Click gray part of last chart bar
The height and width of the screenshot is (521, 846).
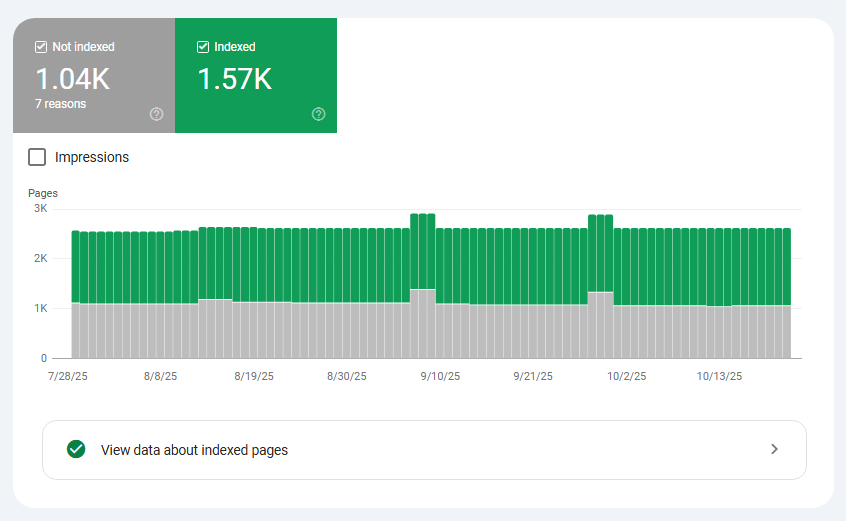[x=786, y=332]
